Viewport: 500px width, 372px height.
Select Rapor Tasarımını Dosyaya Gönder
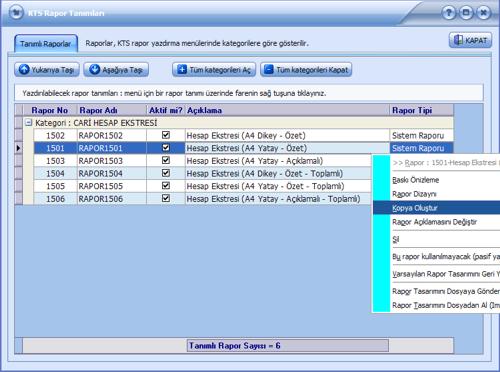pyautogui.click(x=436, y=291)
